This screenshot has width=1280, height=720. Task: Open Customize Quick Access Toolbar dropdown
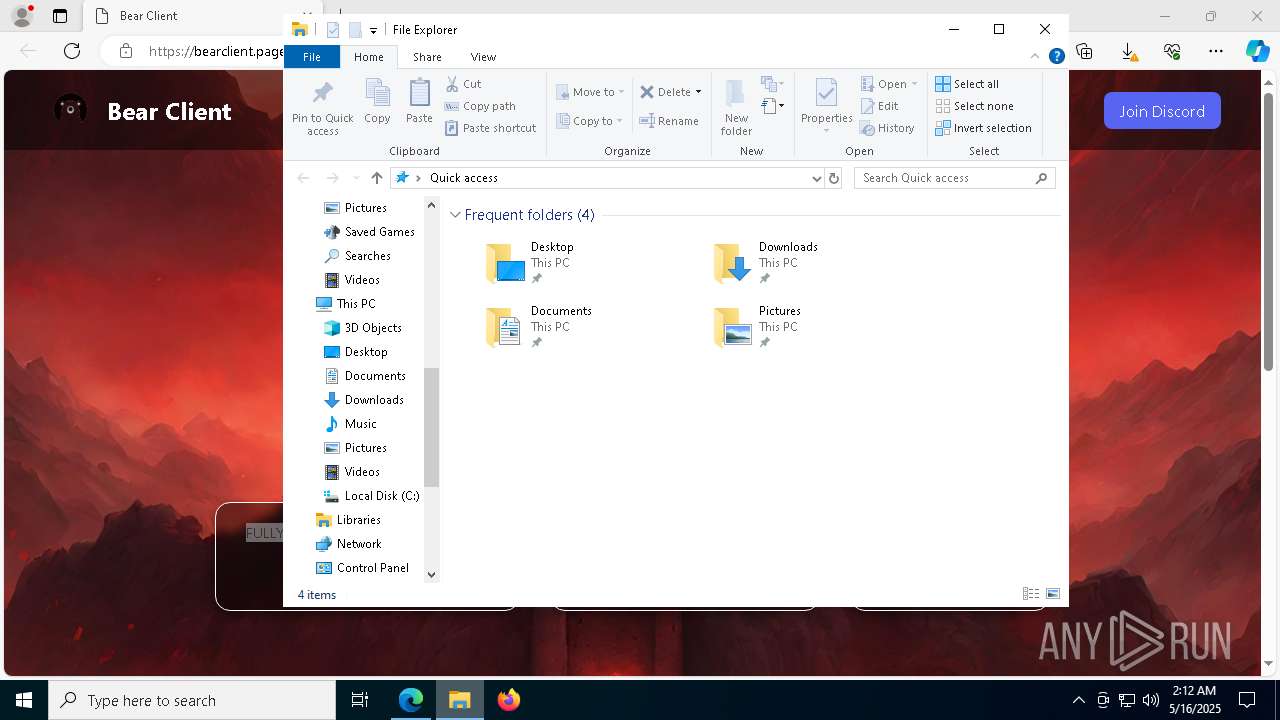click(373, 30)
